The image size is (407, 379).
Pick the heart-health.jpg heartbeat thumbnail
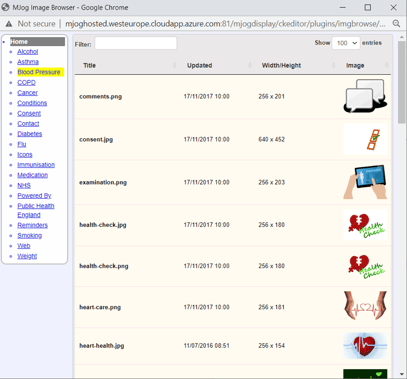[365, 346]
